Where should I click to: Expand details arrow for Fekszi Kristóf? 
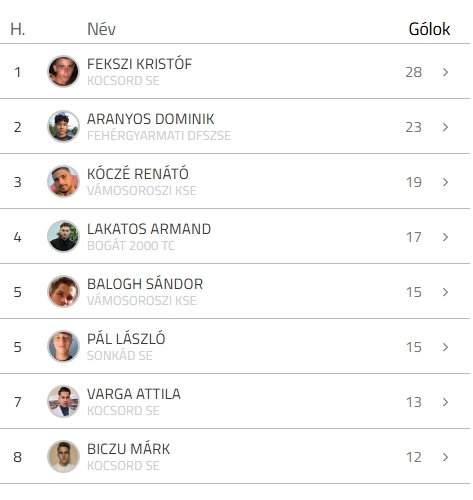445,72
